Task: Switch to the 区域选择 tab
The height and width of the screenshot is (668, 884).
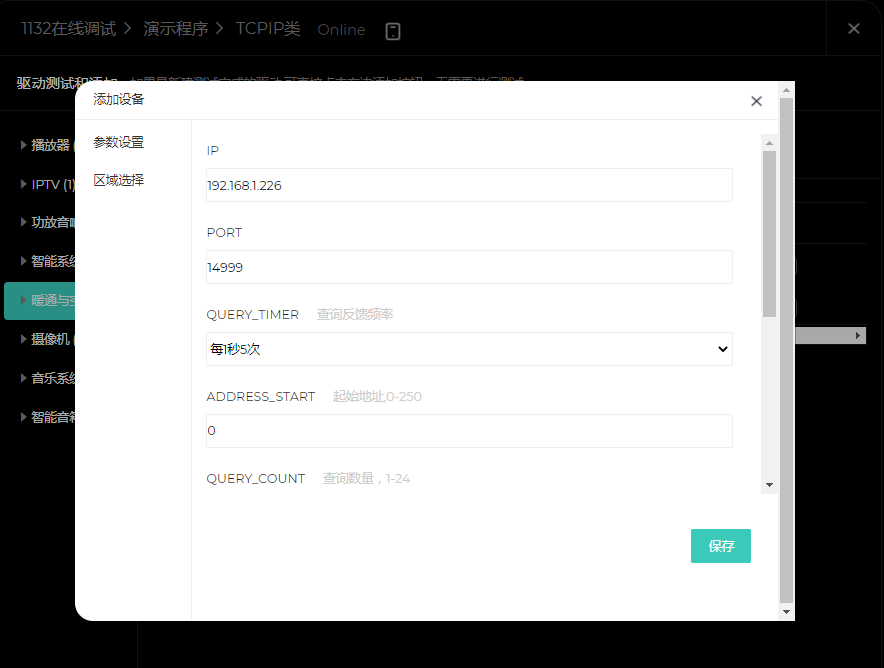Action: 118,180
